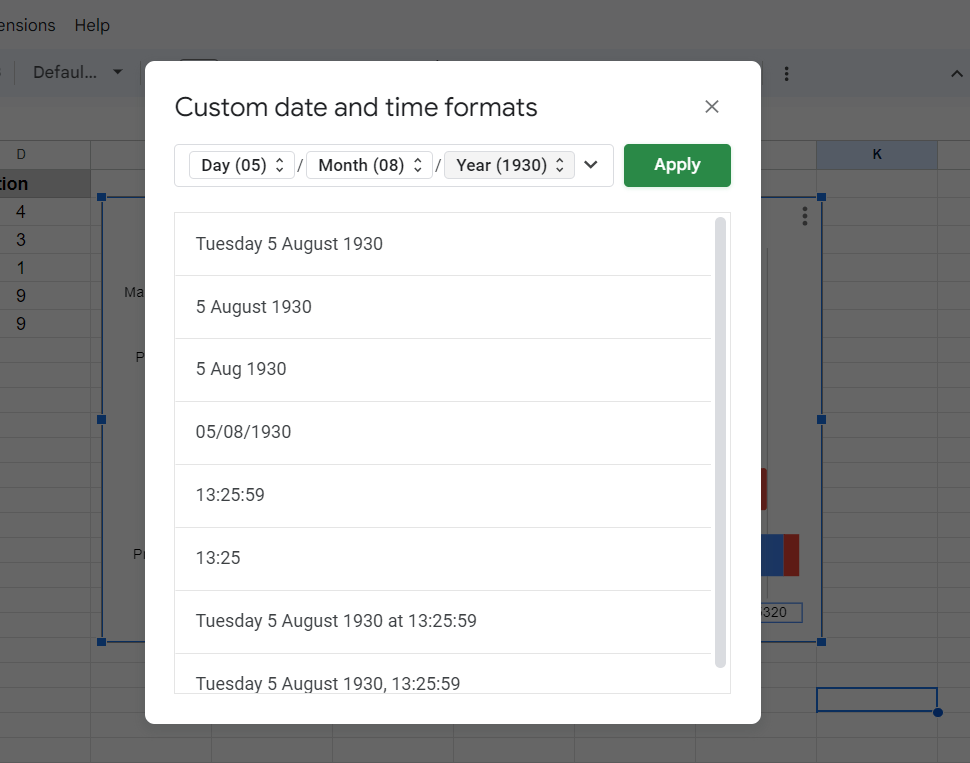Select column K header
The image size is (970, 763).
pos(877,155)
